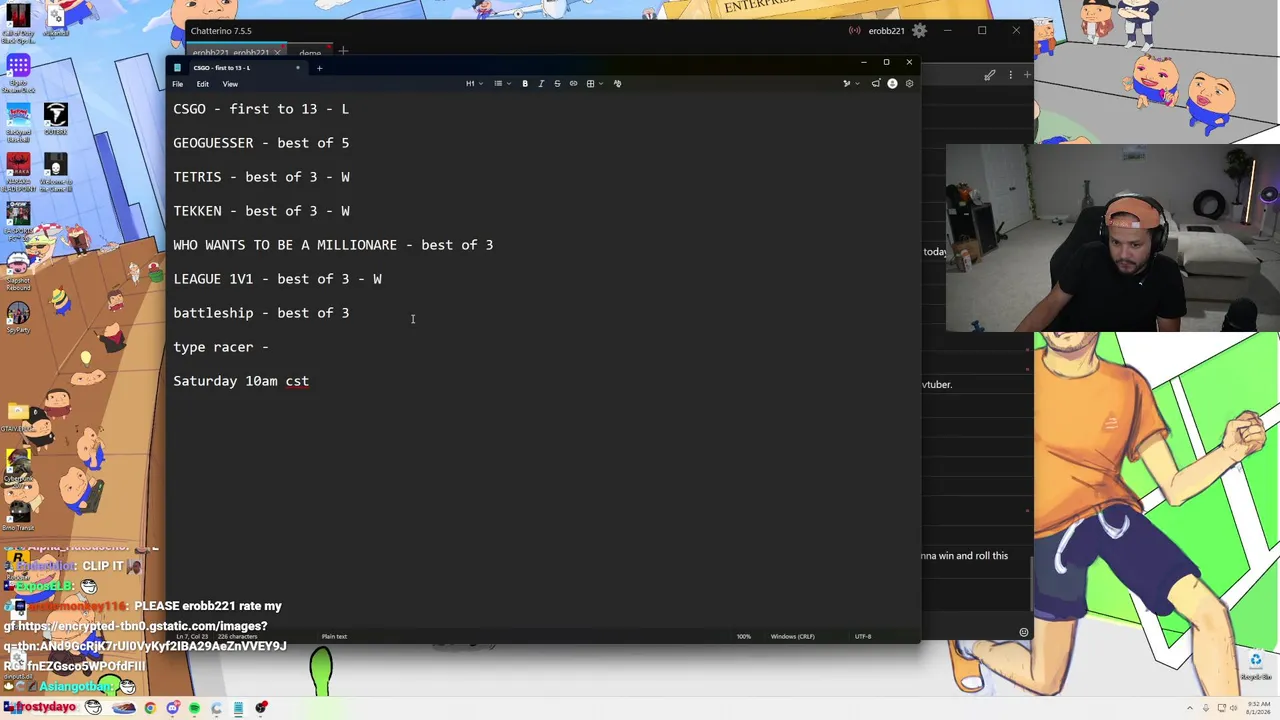Toggle italic formatting in Notepad
The image size is (1280, 720).
pyautogui.click(x=541, y=84)
